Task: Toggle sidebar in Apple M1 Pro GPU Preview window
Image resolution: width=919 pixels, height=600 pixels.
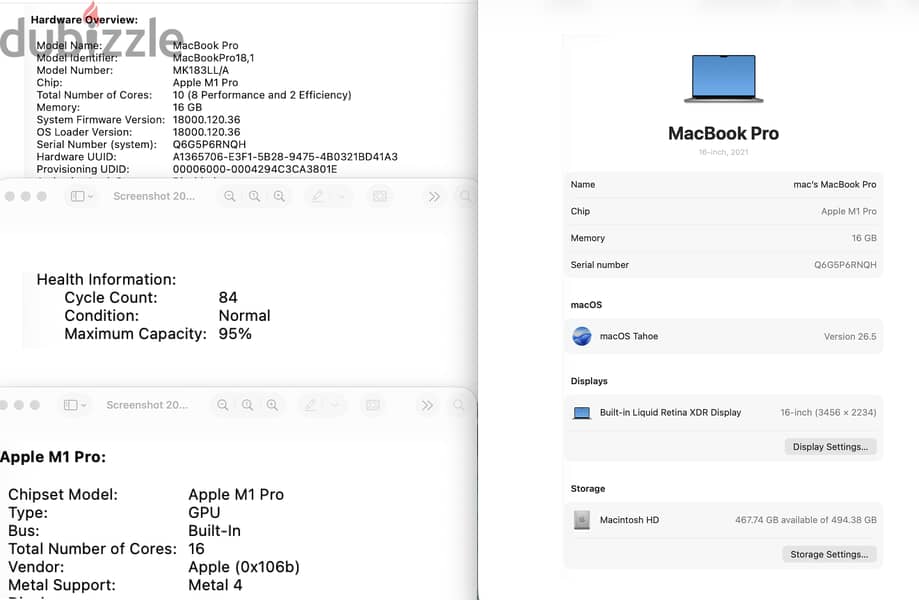Action: [70, 405]
